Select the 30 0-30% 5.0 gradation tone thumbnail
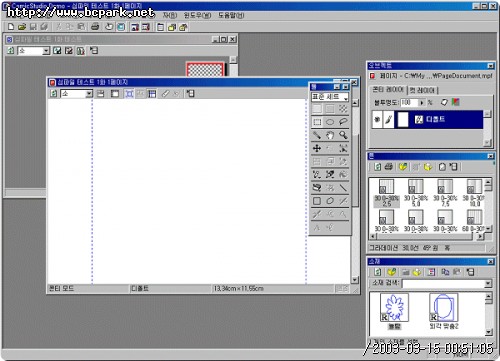The image size is (500, 361). [416, 193]
